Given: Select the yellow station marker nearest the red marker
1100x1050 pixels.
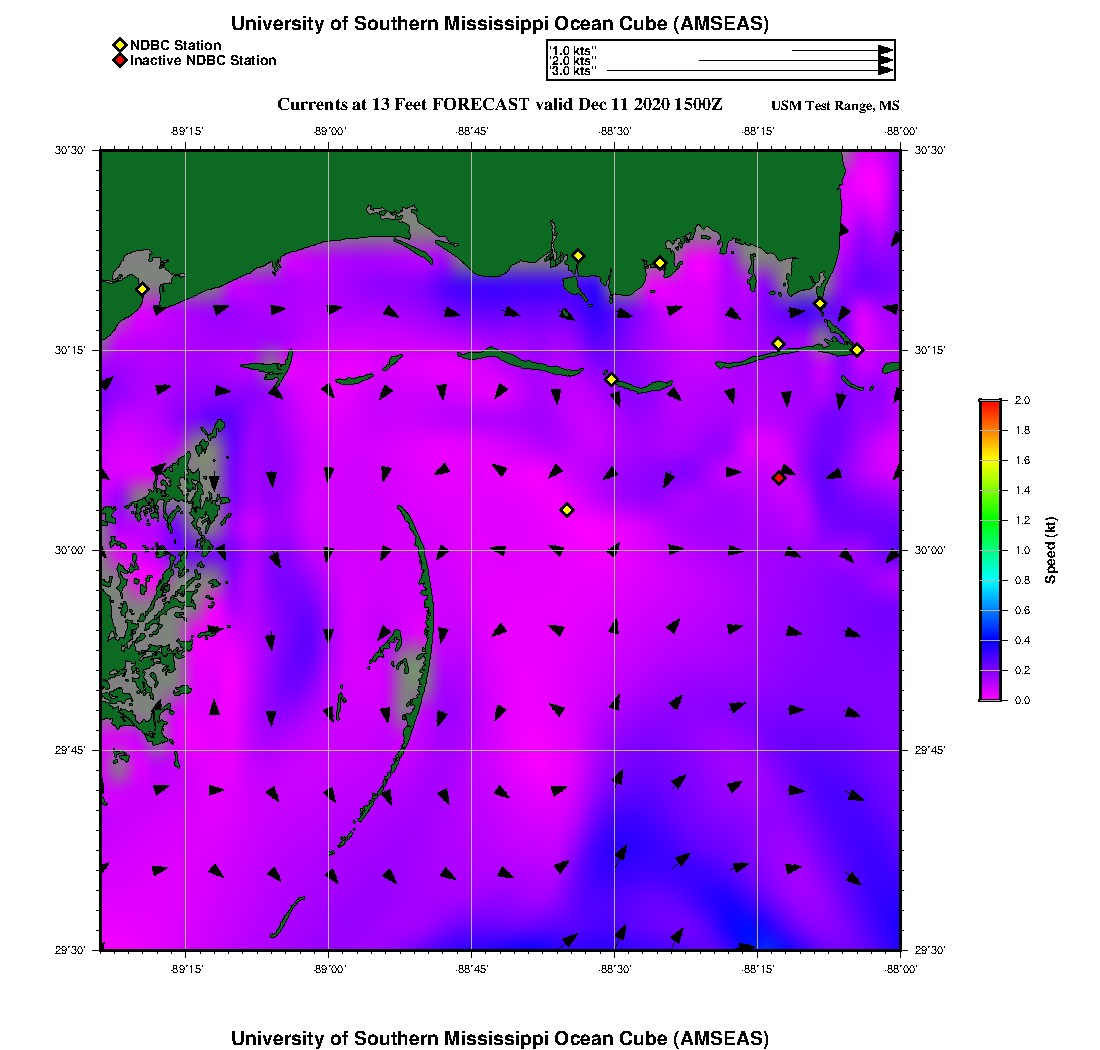Looking at the screenshot, I should (x=778, y=344).
